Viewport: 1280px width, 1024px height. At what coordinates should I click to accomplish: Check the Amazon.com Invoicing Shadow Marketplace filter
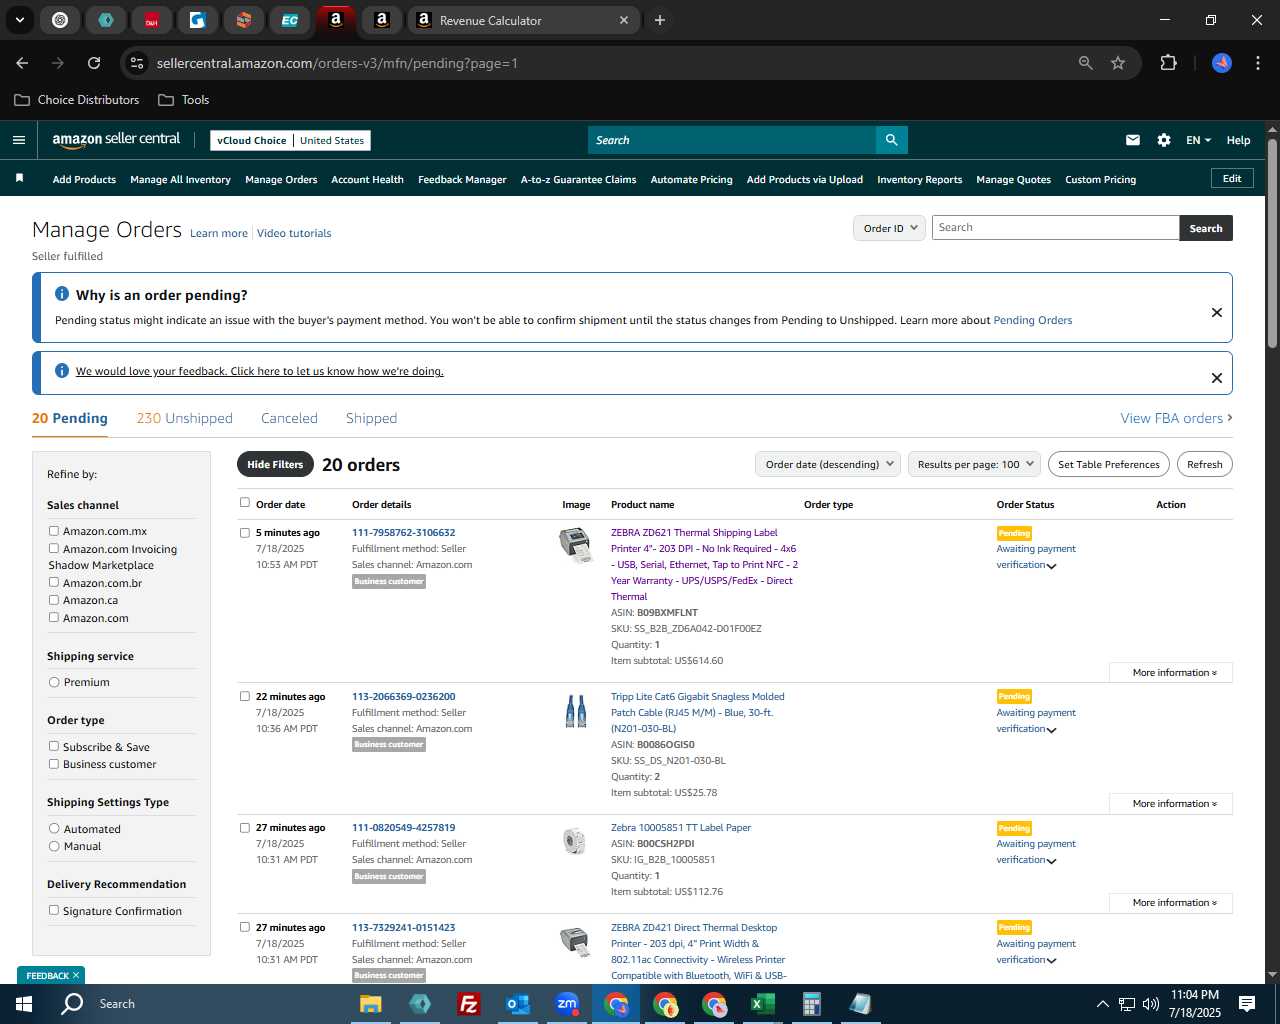[x=54, y=548]
